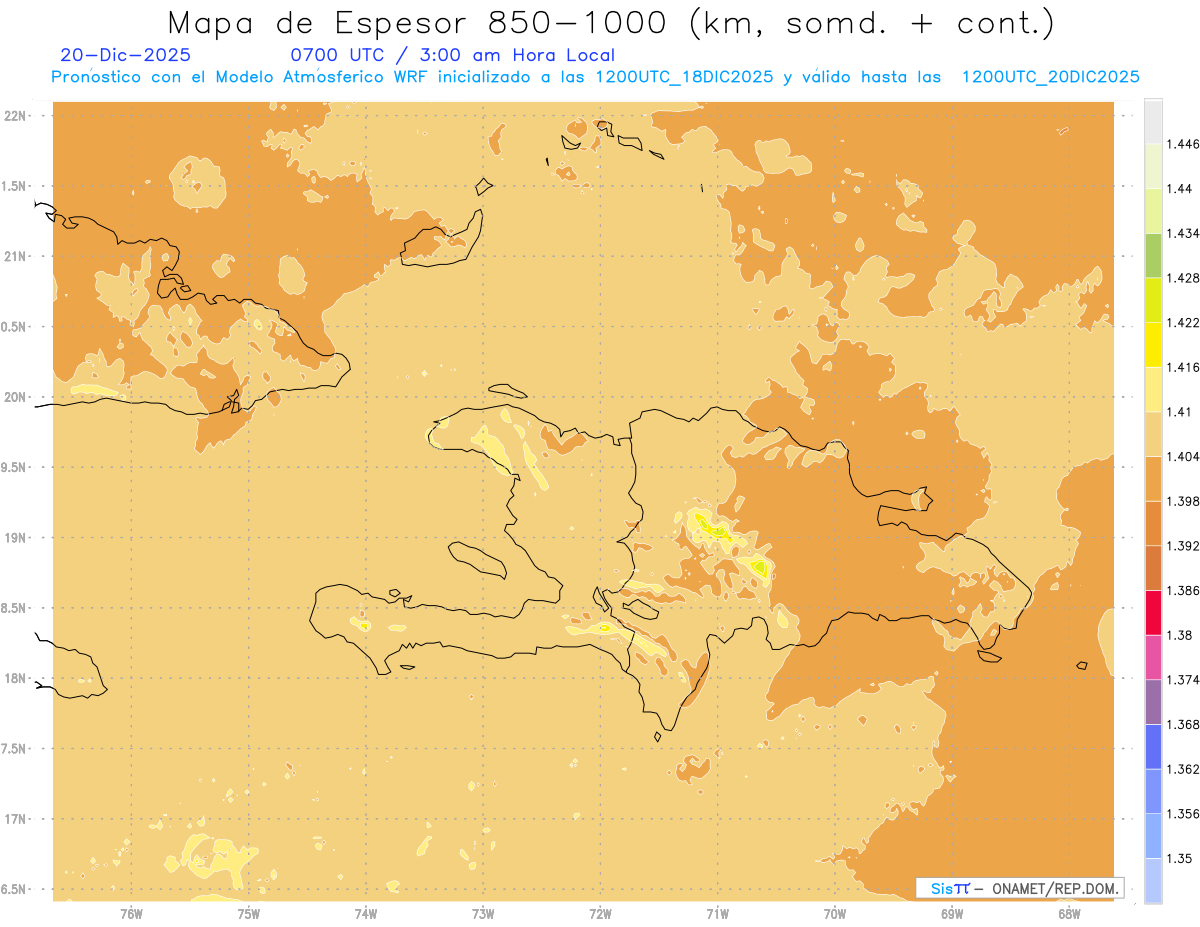Click the colorbar value 1.392

[1184, 546]
